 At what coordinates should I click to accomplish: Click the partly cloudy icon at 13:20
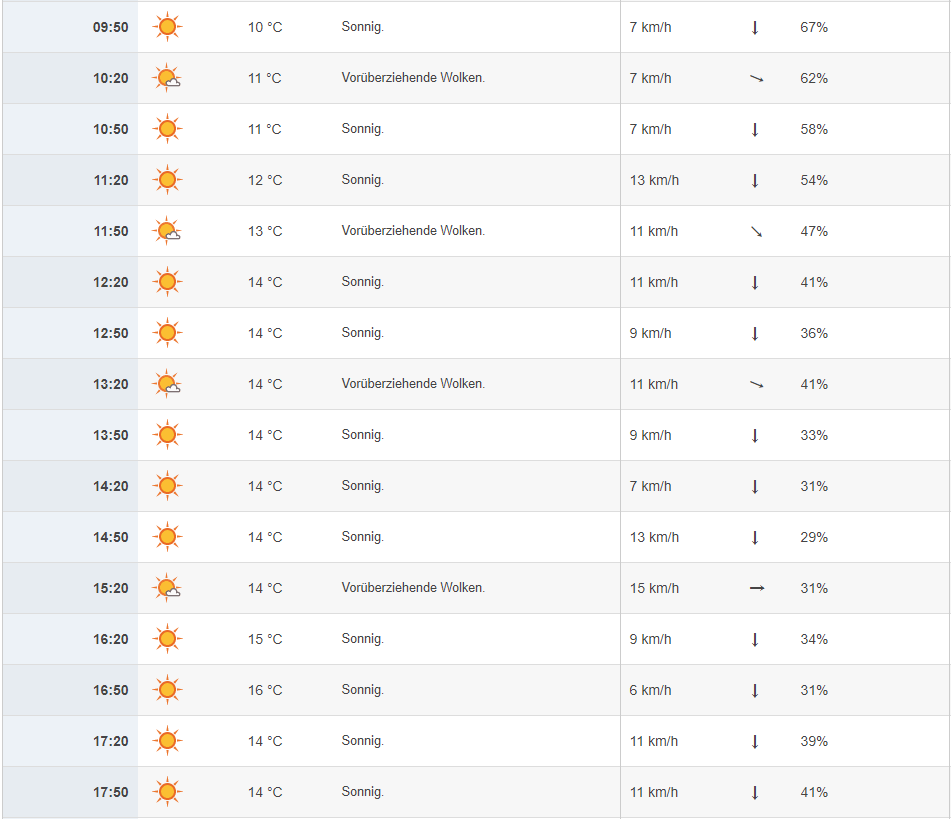(167, 383)
